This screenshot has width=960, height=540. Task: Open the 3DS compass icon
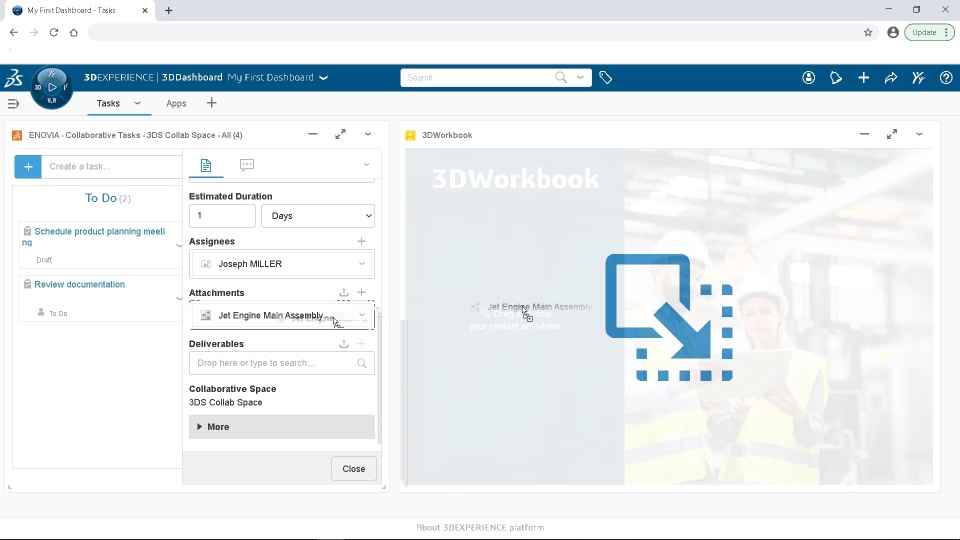click(x=51, y=88)
